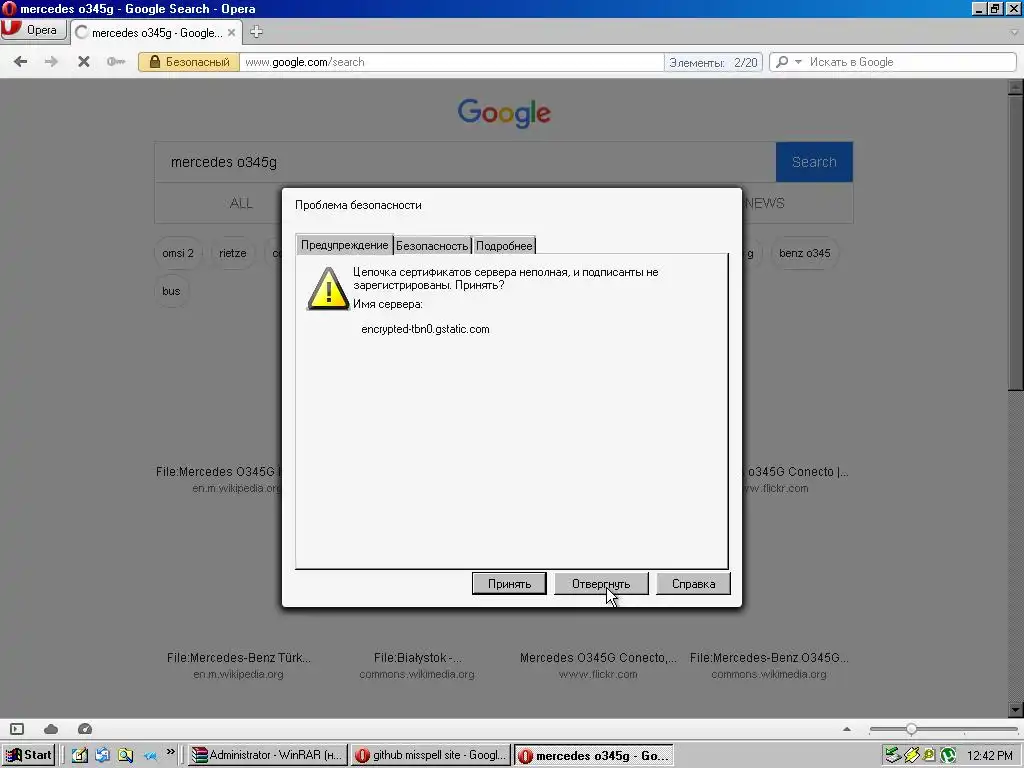Click the network tray icon

tap(892, 756)
